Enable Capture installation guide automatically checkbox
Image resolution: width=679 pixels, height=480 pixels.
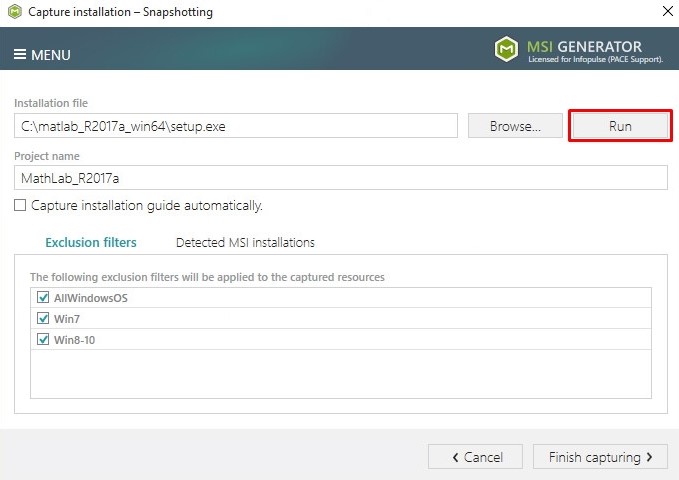(20, 205)
